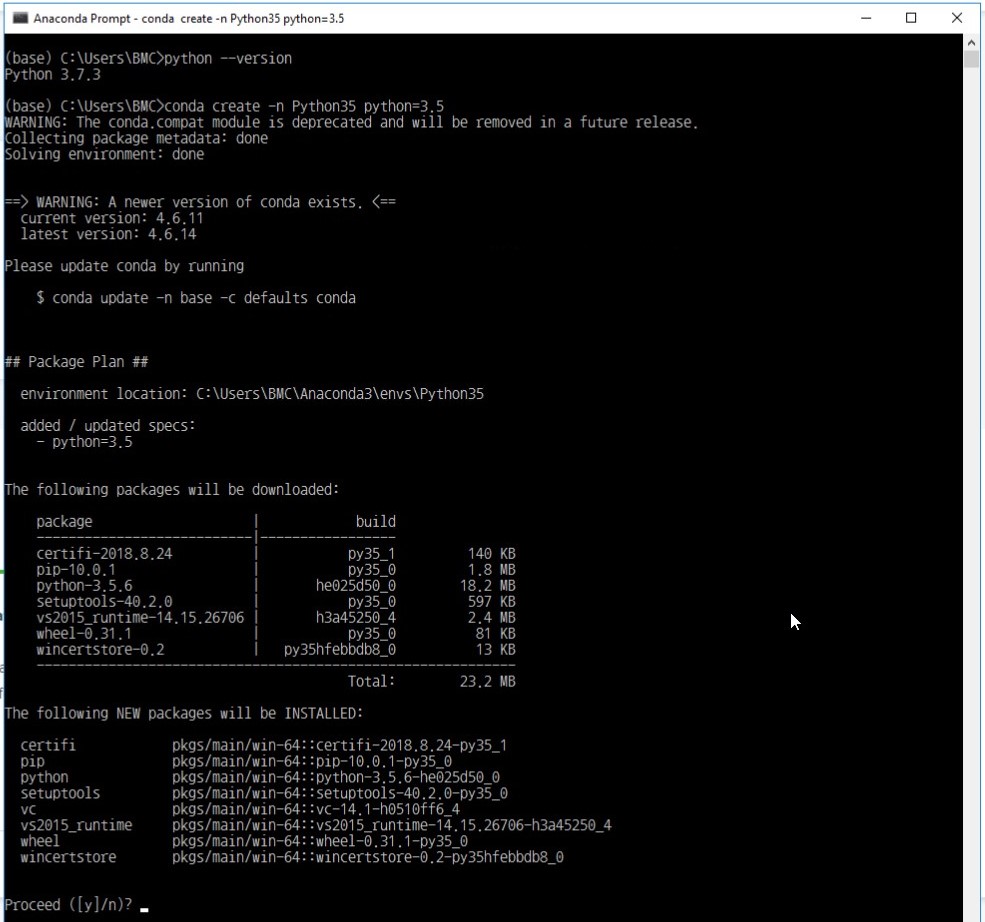This screenshot has width=985, height=922.
Task: Click 'pkgs/main/win-64::setuptools-40.2.0-py35_0'
Action: click(340, 793)
